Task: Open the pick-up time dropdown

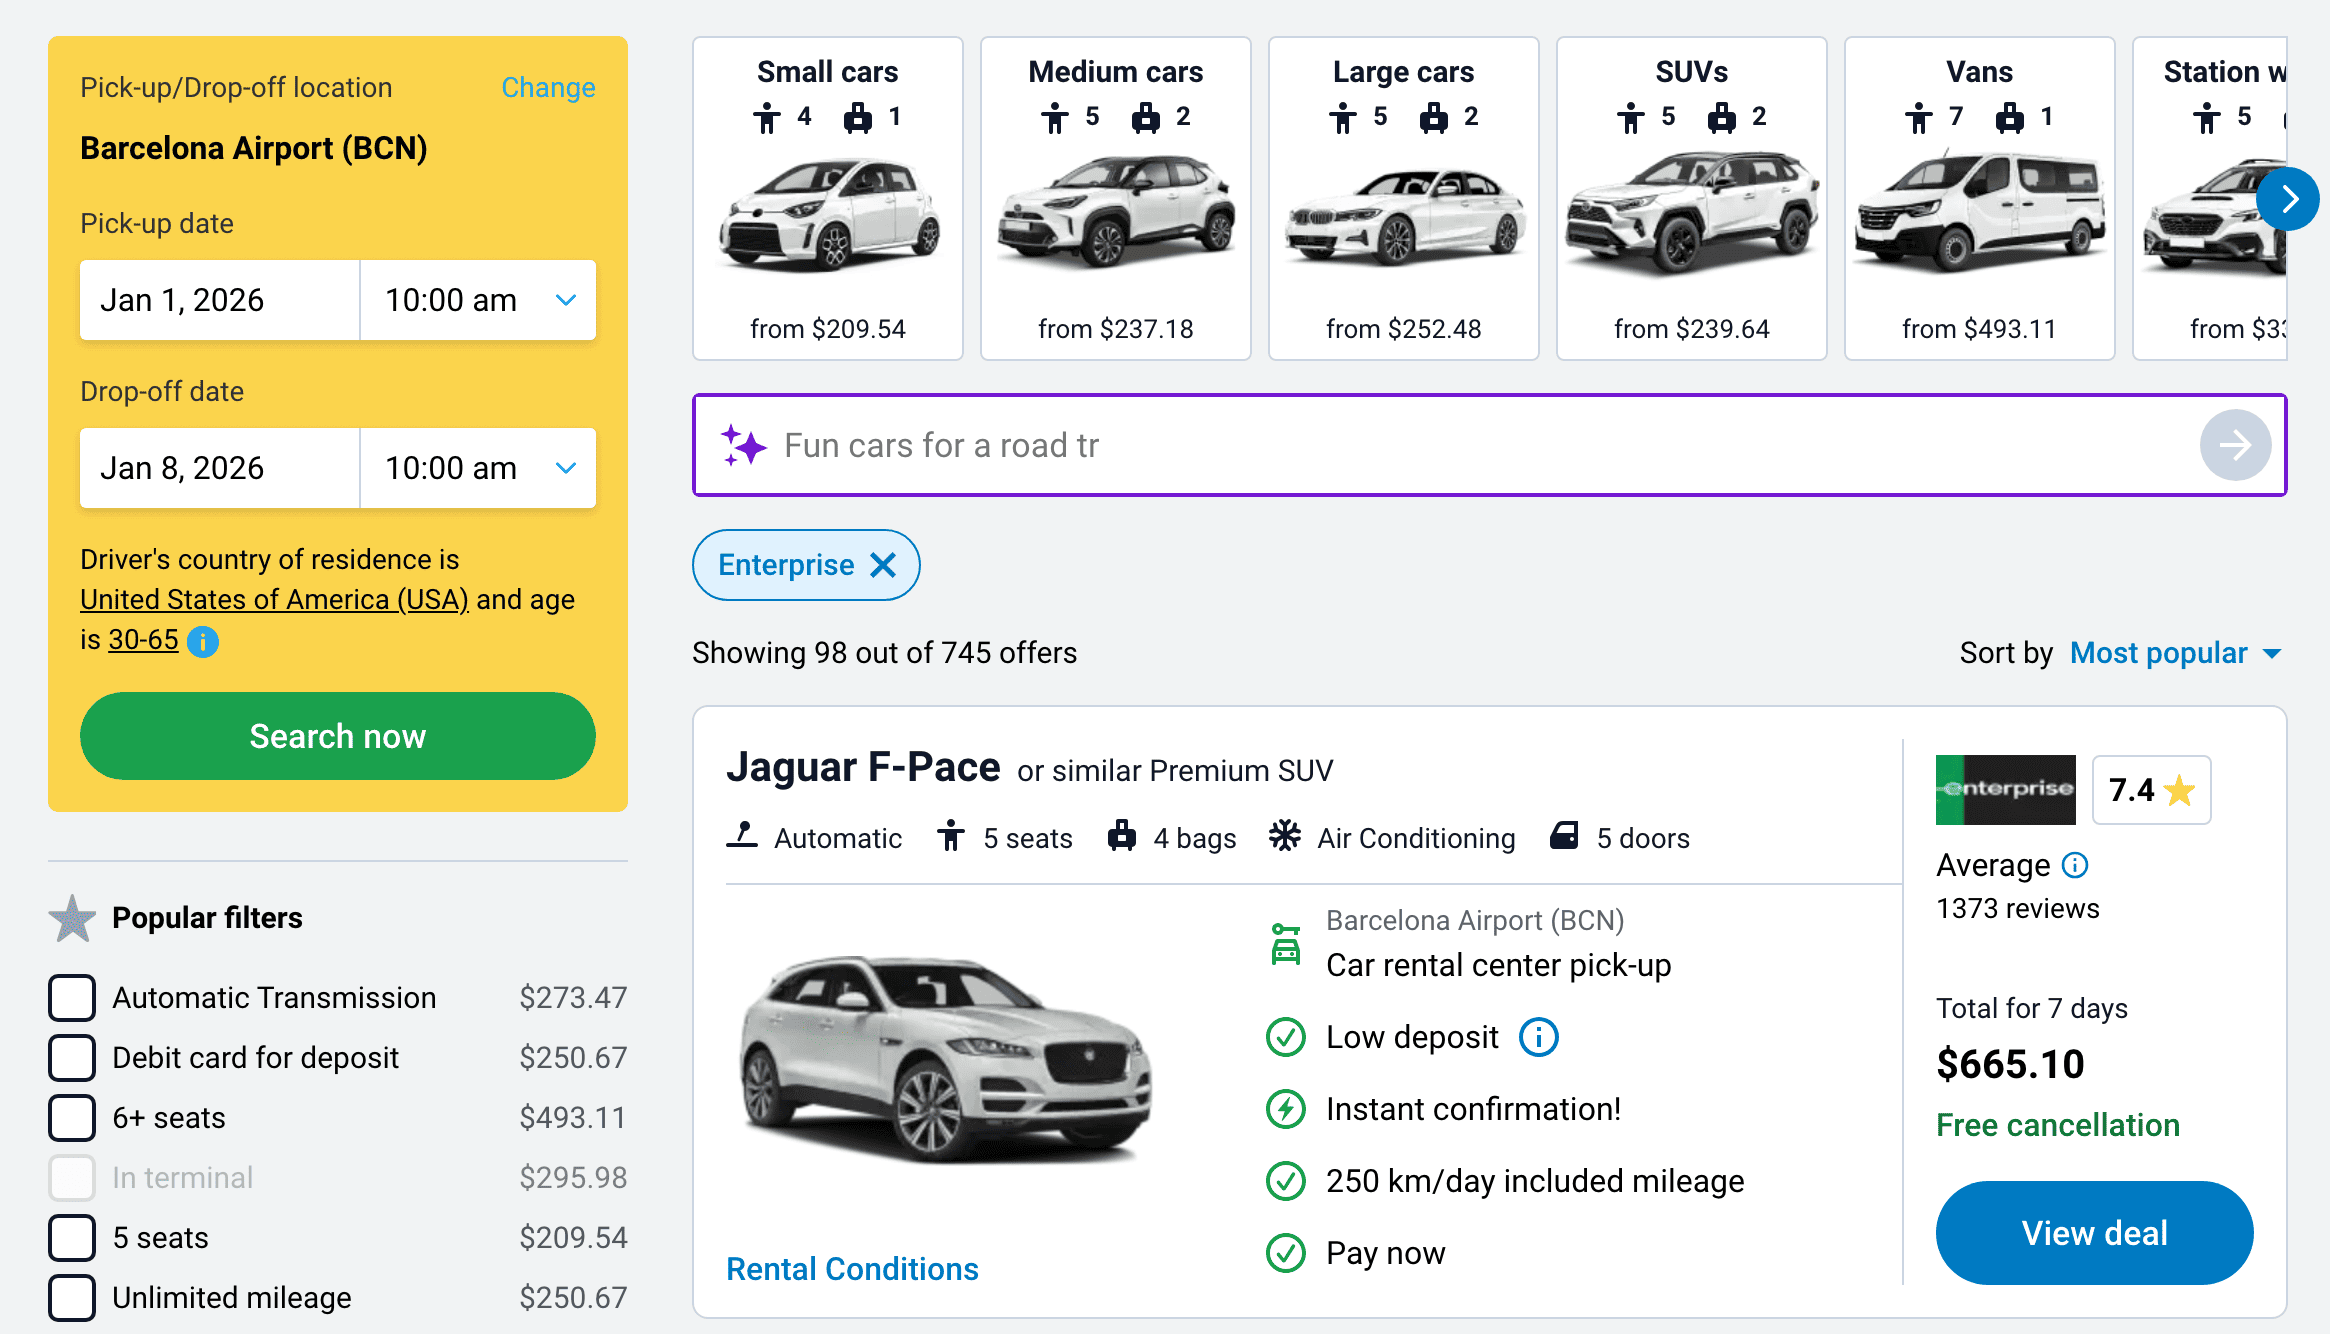Action: click(x=478, y=300)
